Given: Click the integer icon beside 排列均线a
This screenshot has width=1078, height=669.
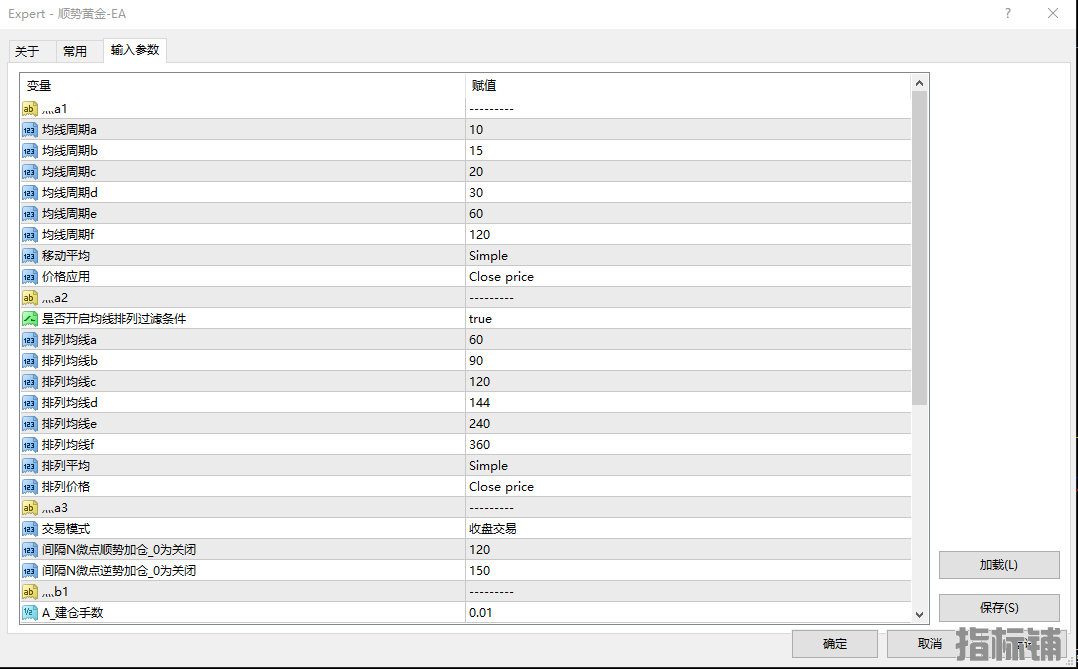Looking at the screenshot, I should [30, 340].
